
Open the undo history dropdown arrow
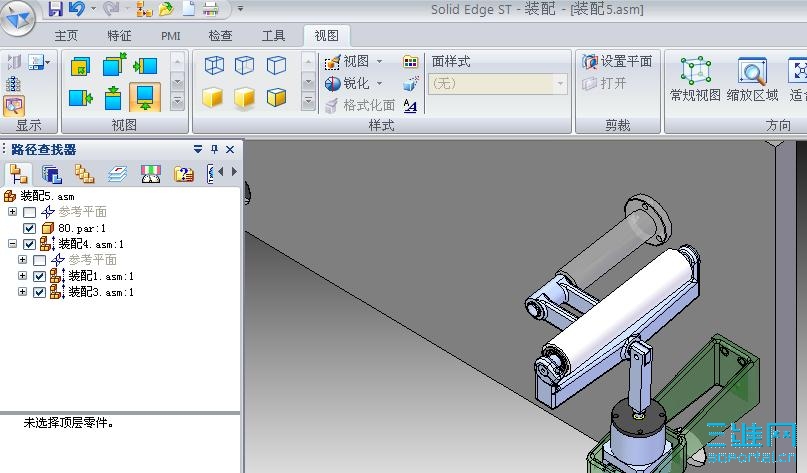pos(93,9)
